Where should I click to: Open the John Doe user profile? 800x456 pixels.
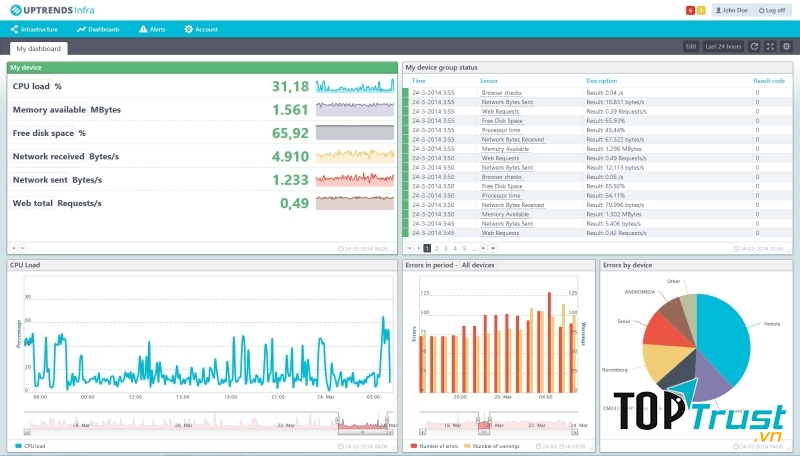pyautogui.click(x=731, y=10)
